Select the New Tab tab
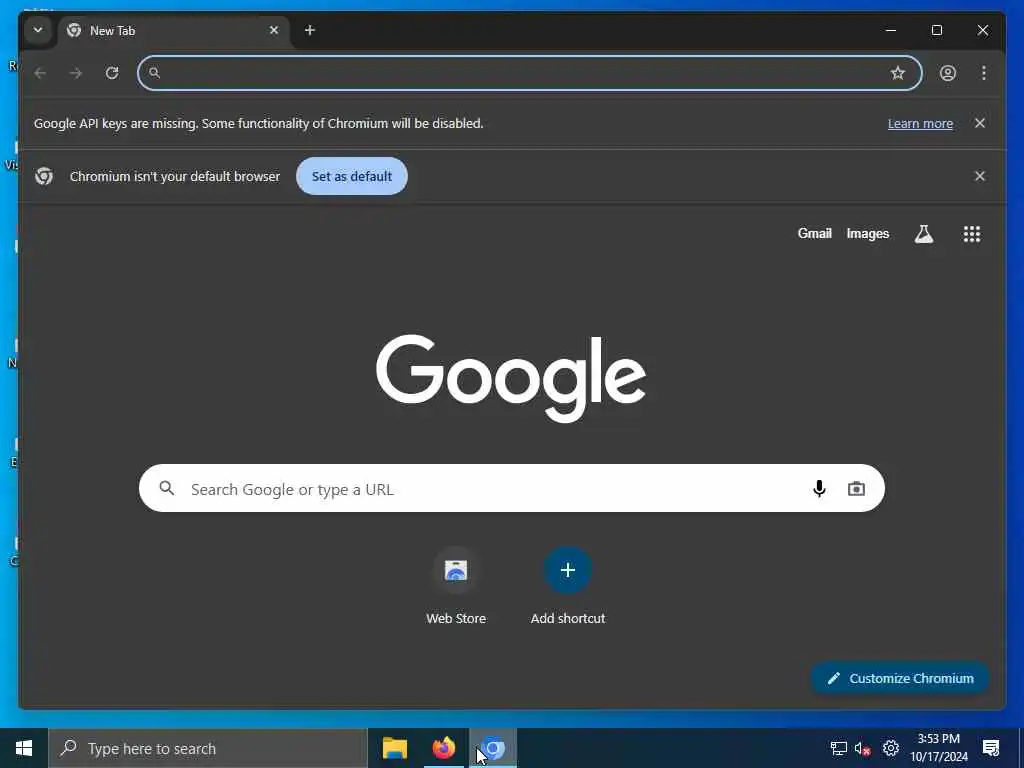Screen dimensions: 1024x768 (174, 31)
